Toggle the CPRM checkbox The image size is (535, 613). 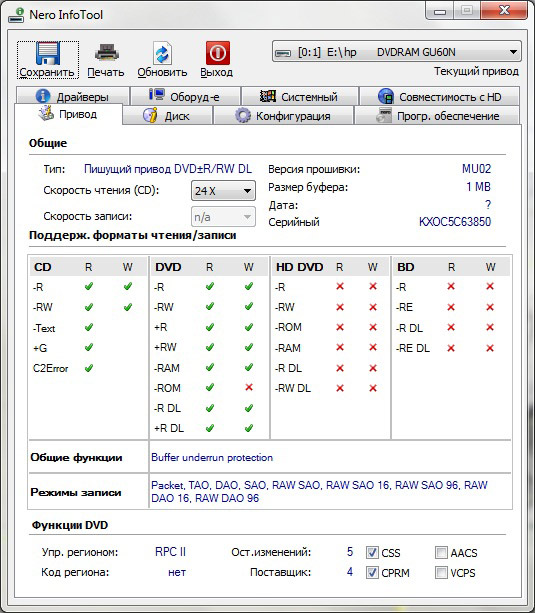372,573
